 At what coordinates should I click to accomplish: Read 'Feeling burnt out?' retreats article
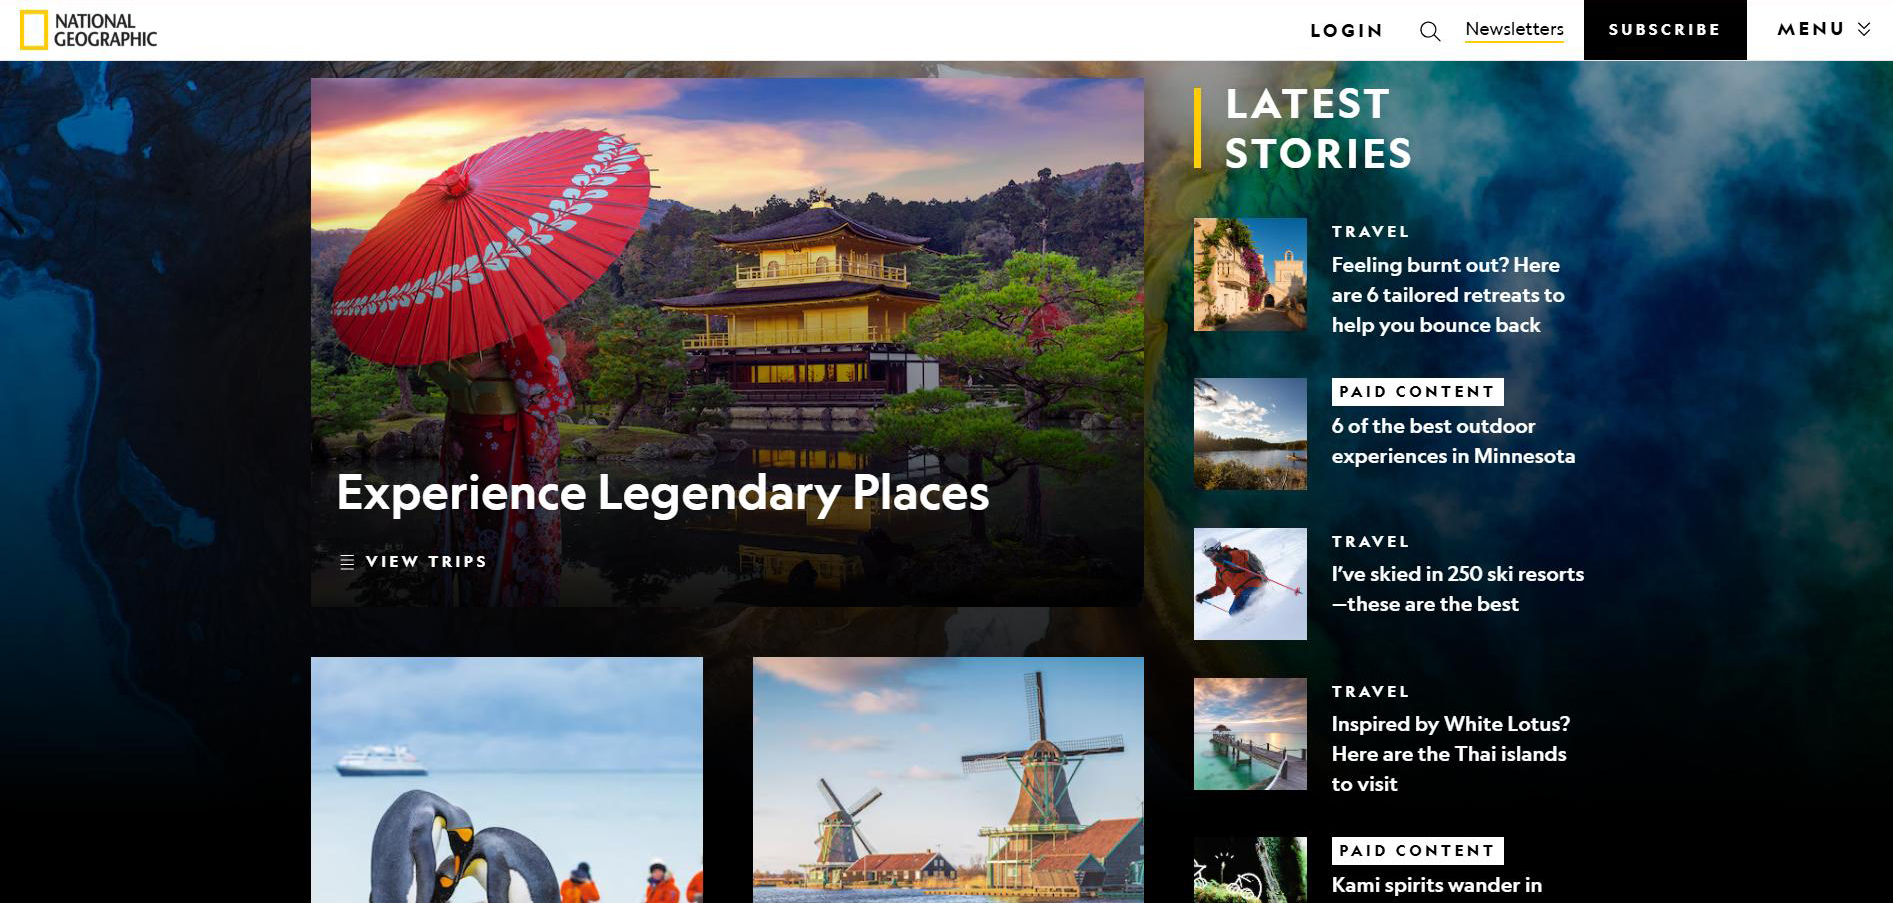click(x=1448, y=295)
